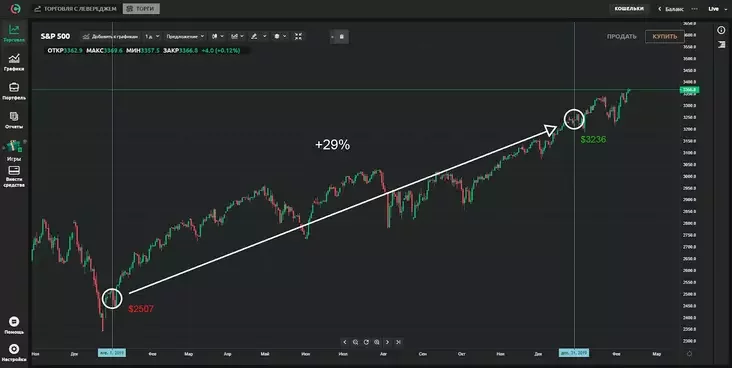
Task: Open the Графики charts sidebar section
Action: (14, 62)
